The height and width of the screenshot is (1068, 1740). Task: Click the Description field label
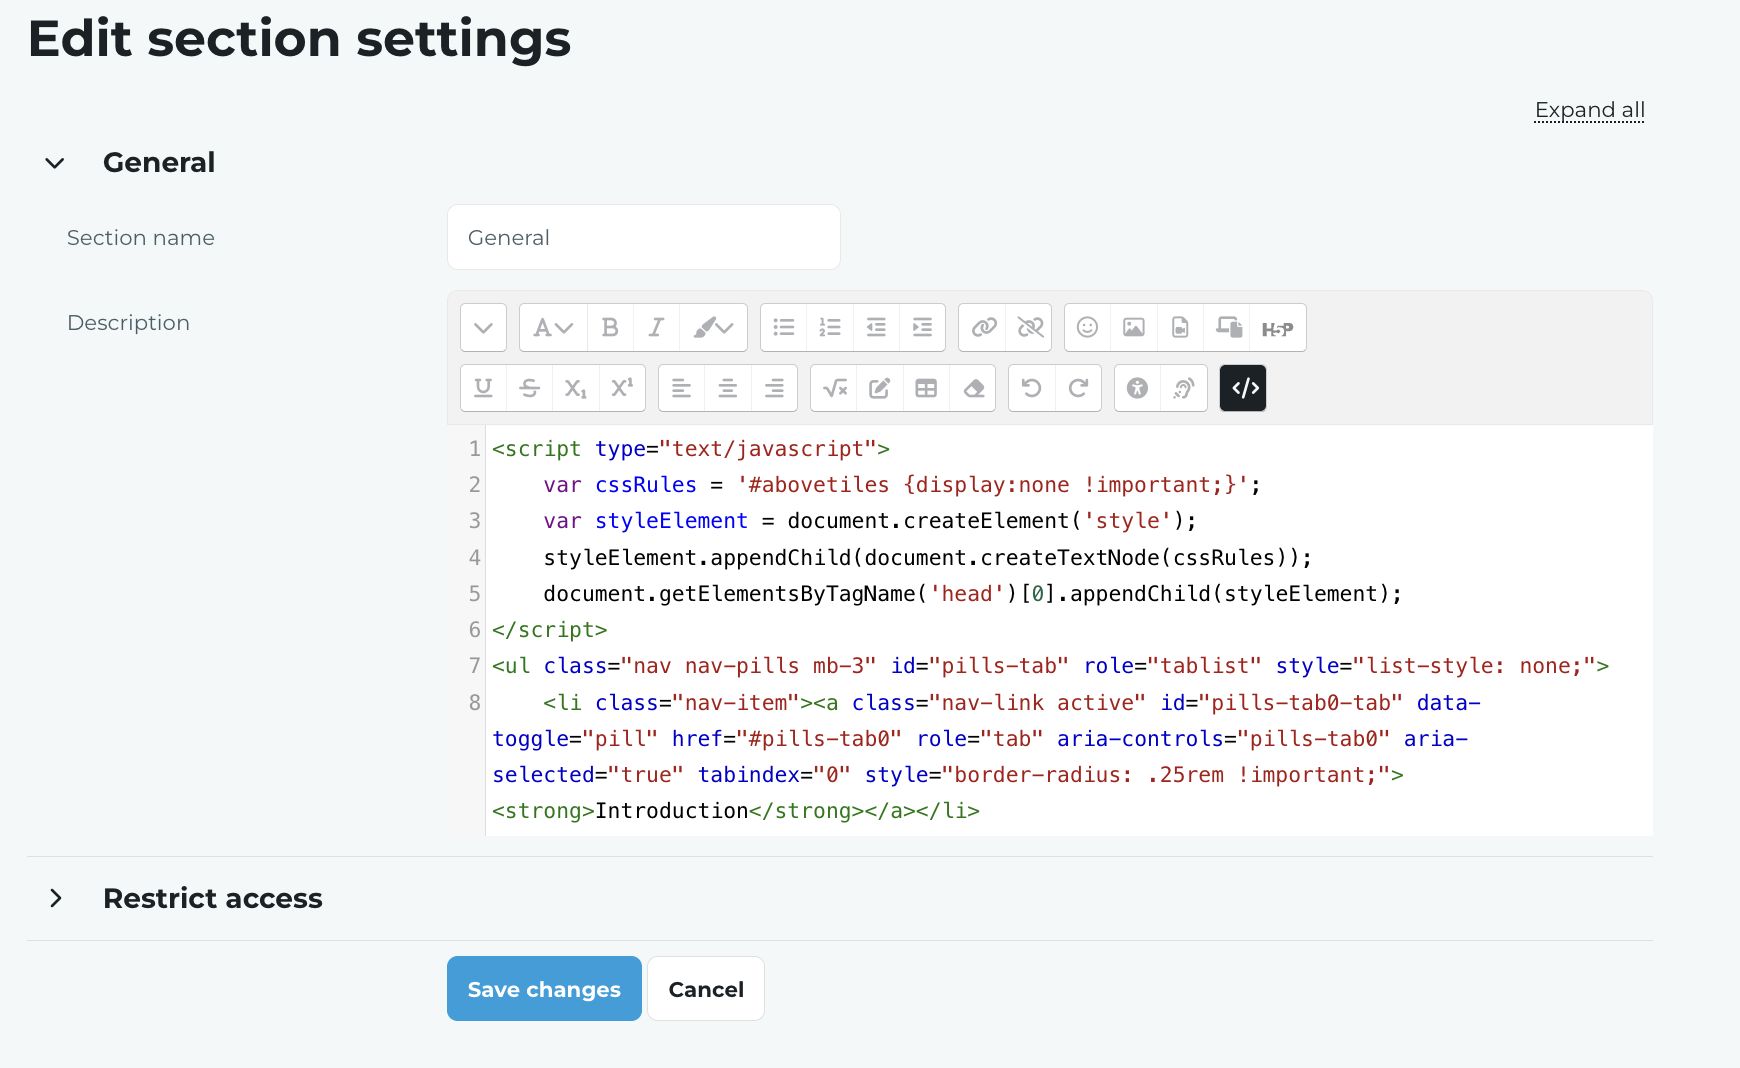tap(128, 323)
